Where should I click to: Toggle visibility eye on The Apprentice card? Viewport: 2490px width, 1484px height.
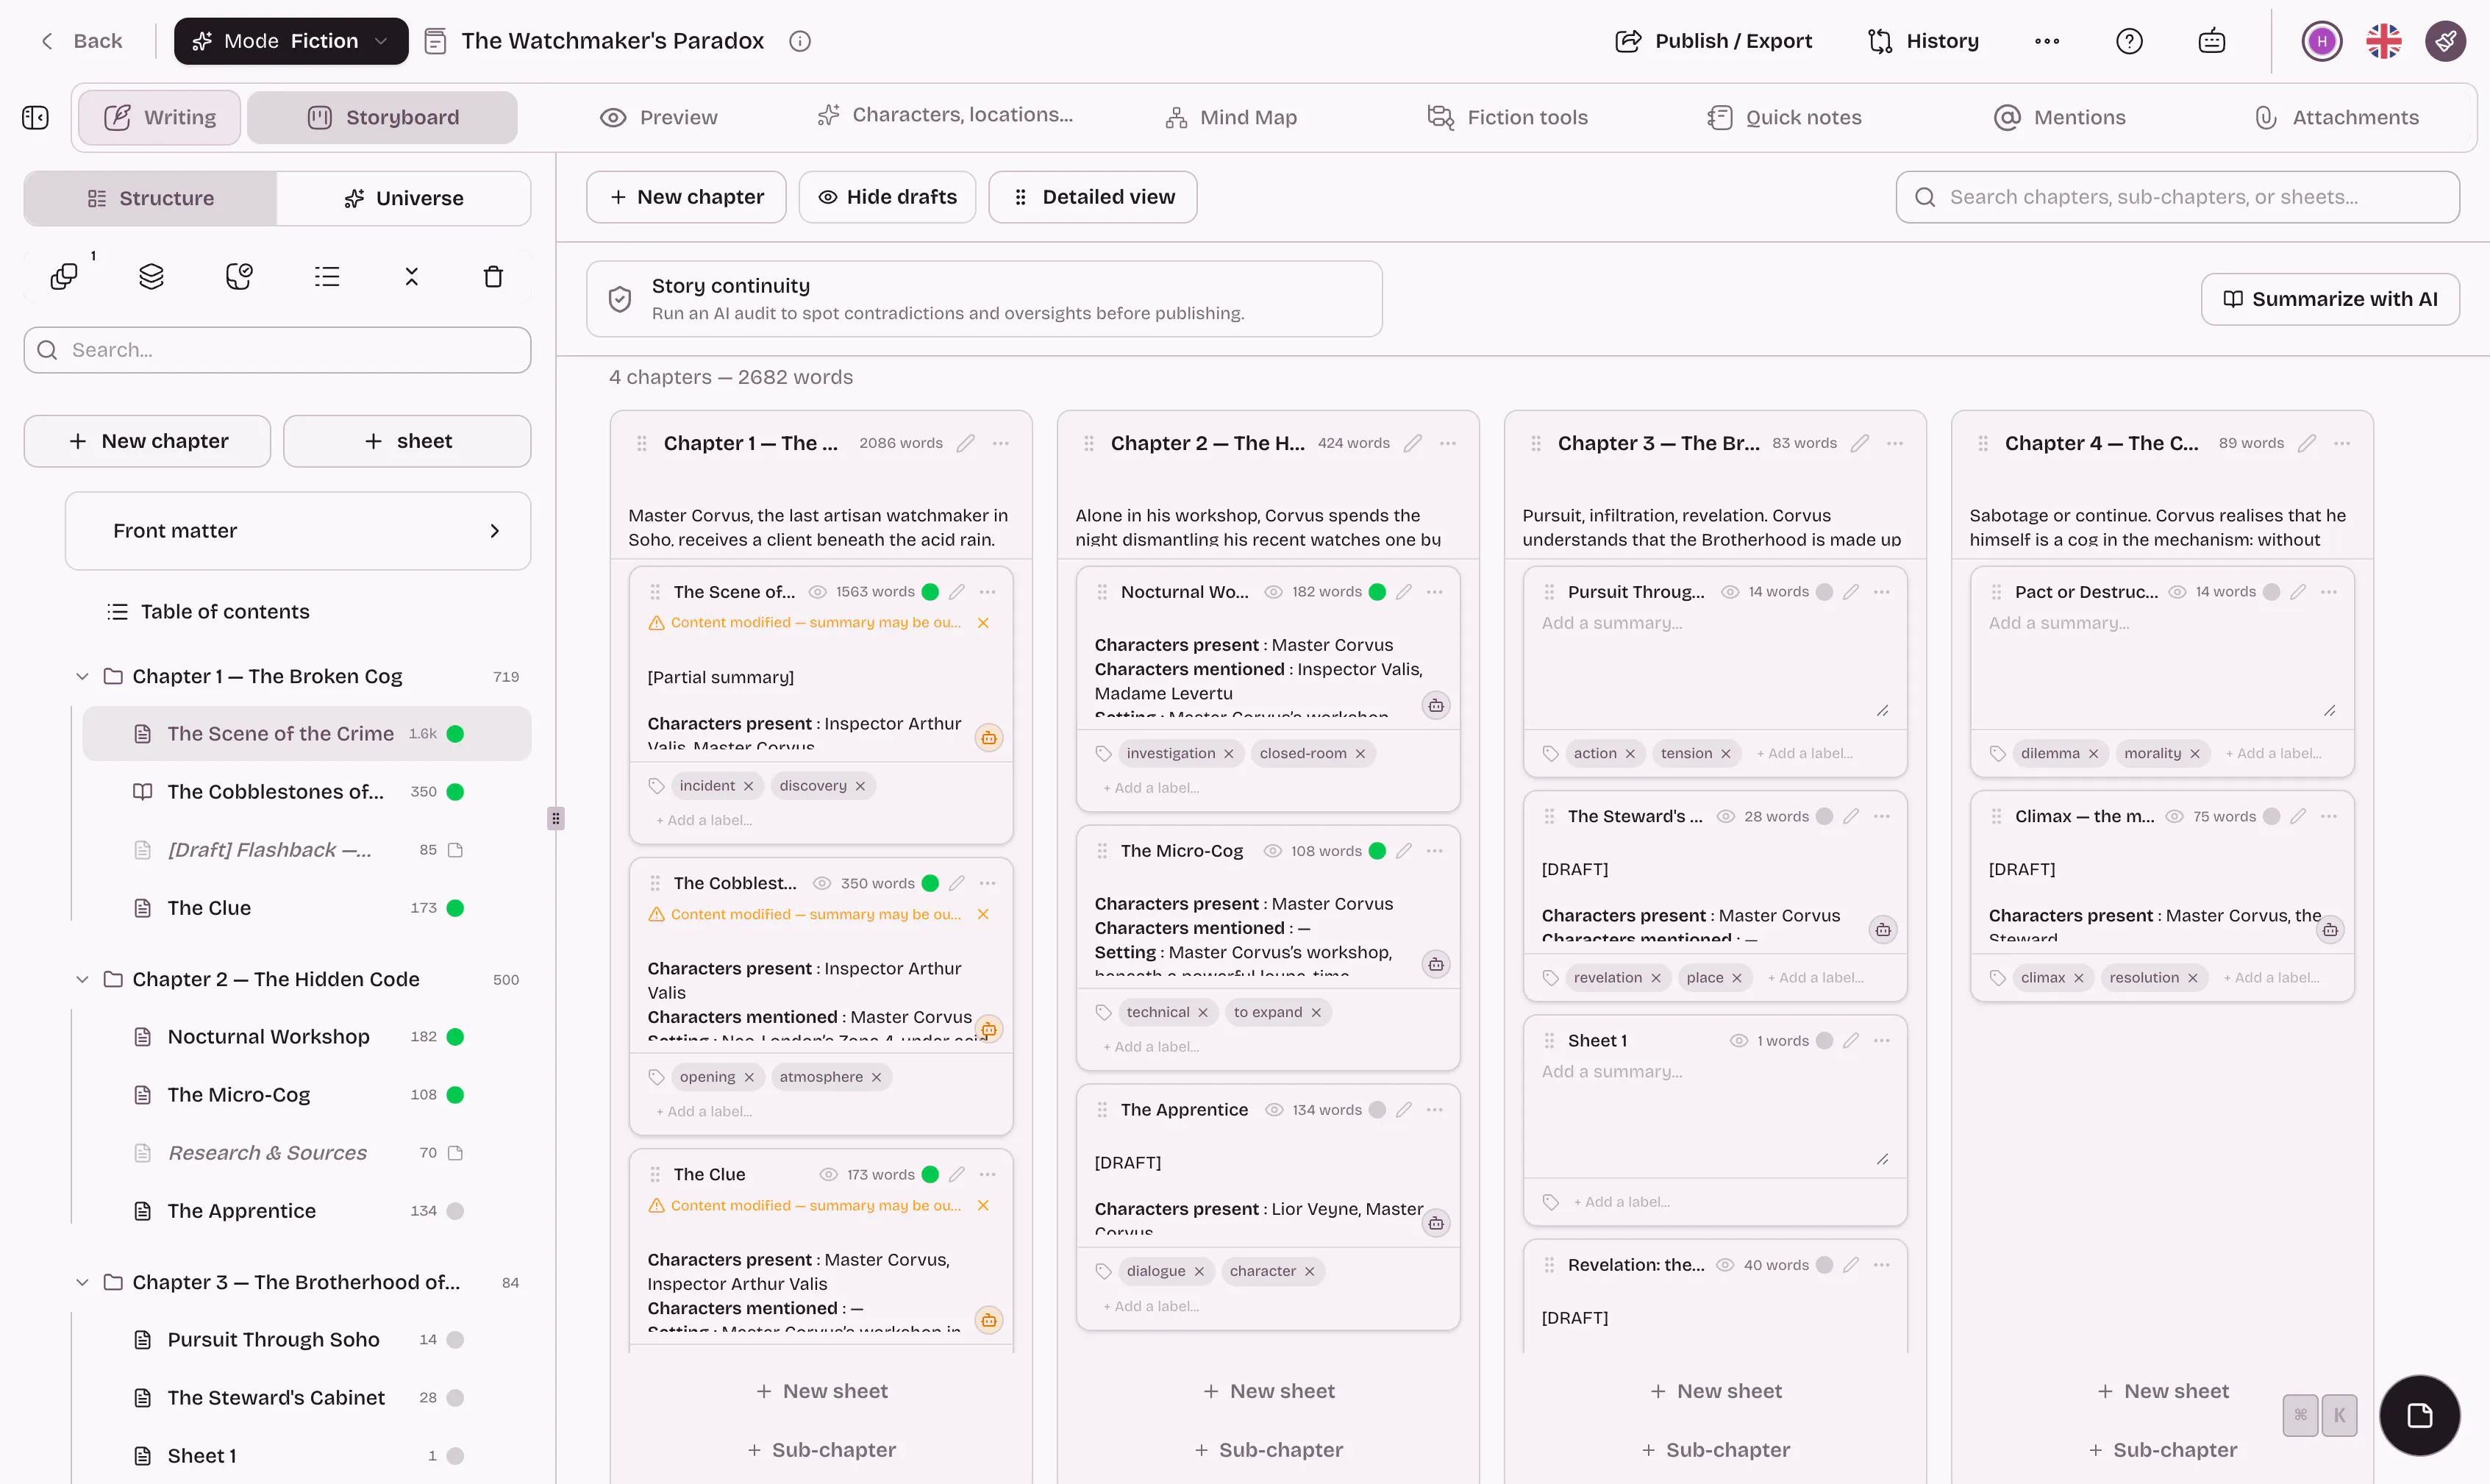(x=1274, y=1110)
